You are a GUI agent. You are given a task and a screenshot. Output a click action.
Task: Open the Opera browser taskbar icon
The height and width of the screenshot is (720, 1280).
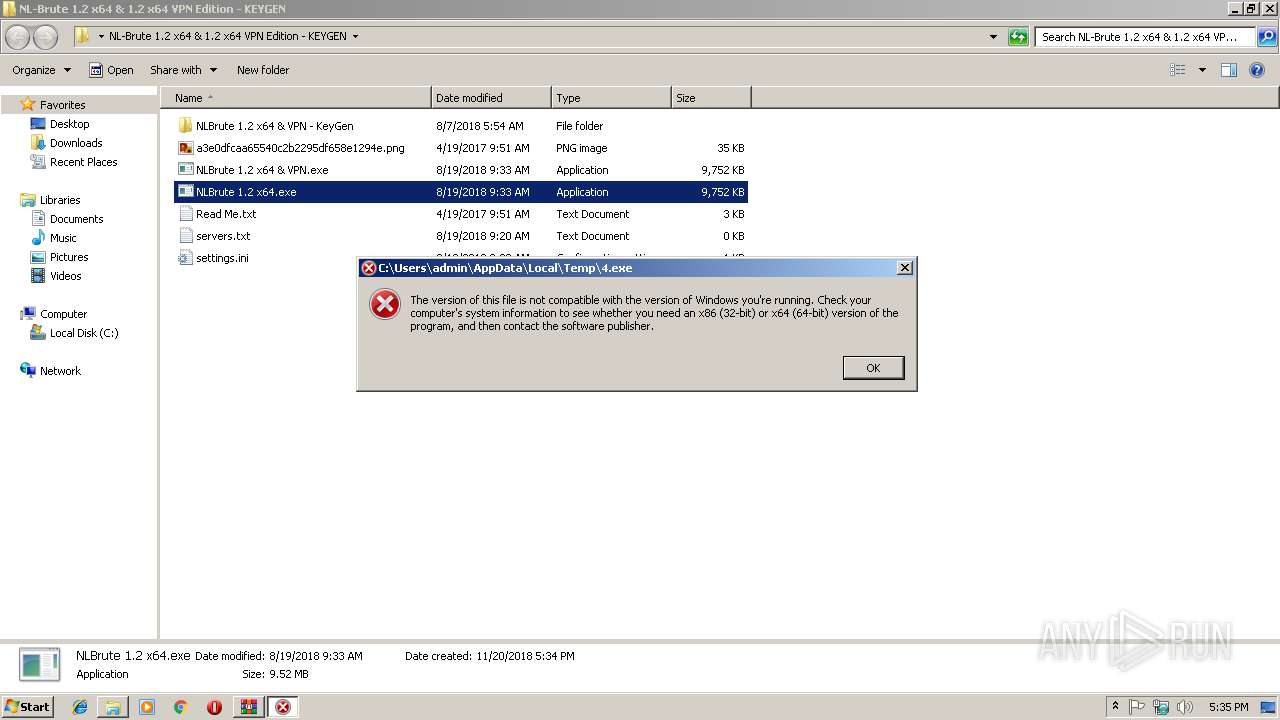point(214,707)
